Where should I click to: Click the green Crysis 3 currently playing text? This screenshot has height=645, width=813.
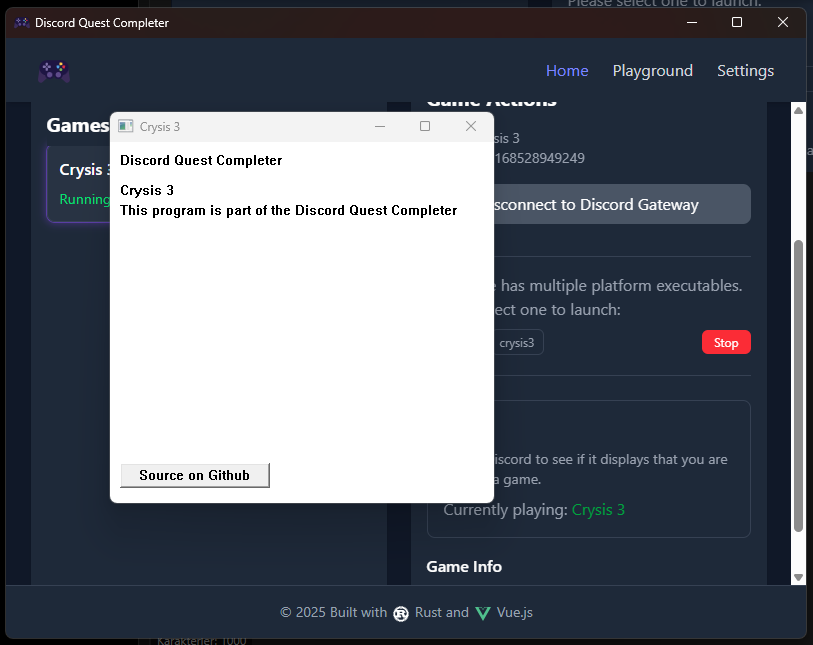[598, 510]
